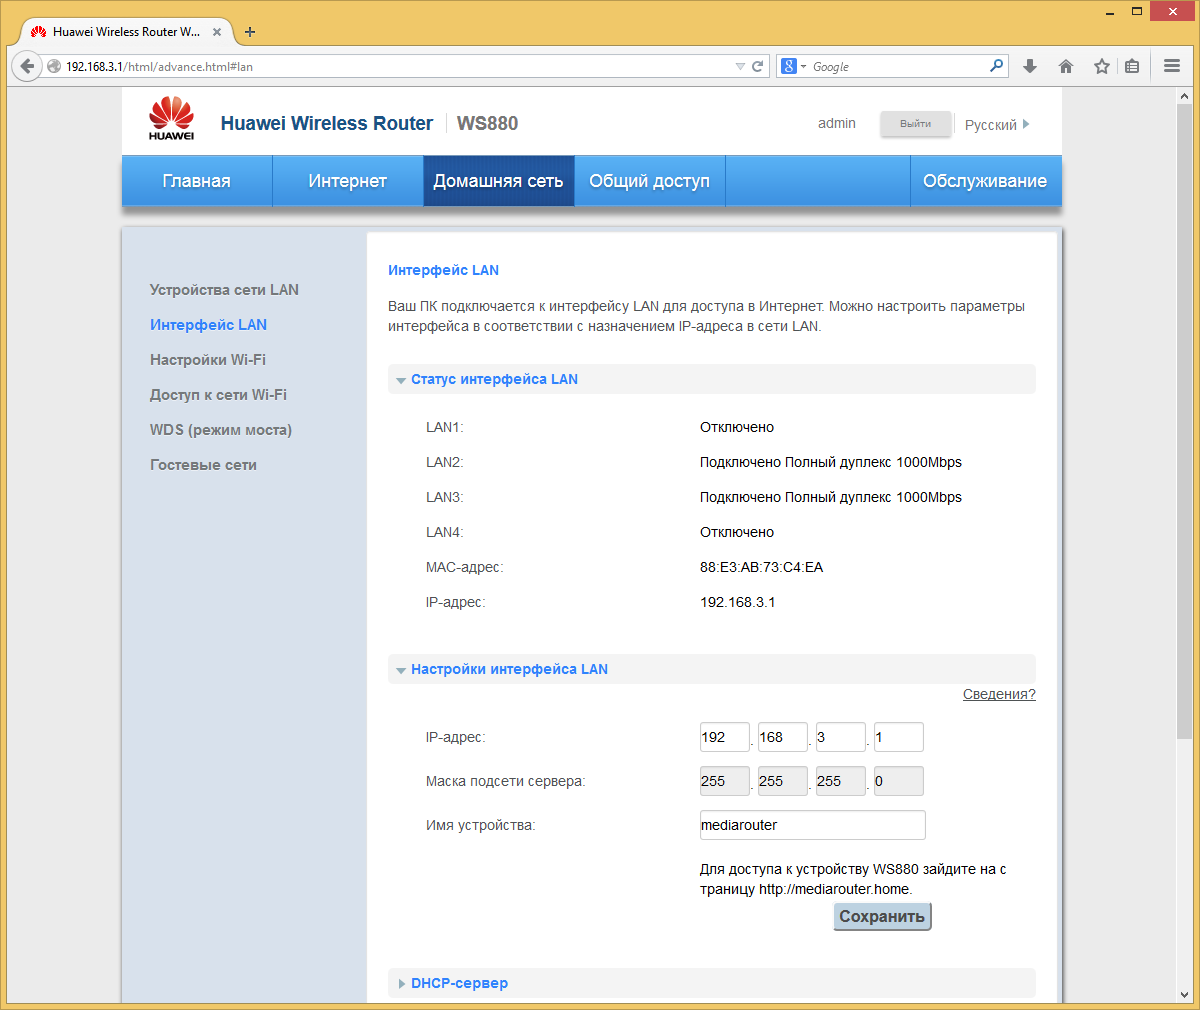Click the WS880 model label
This screenshot has width=1200, height=1010.
(488, 123)
